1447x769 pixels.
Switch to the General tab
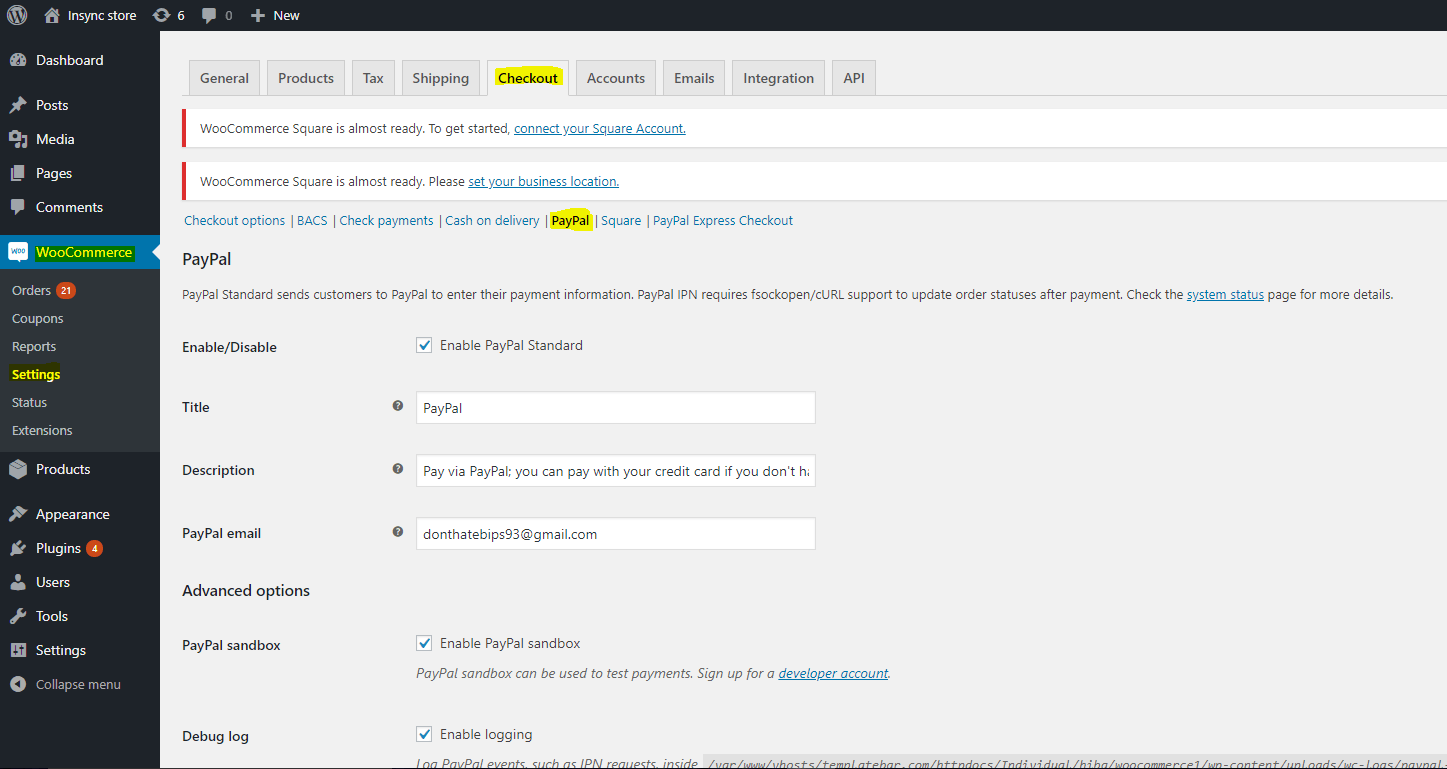(224, 78)
